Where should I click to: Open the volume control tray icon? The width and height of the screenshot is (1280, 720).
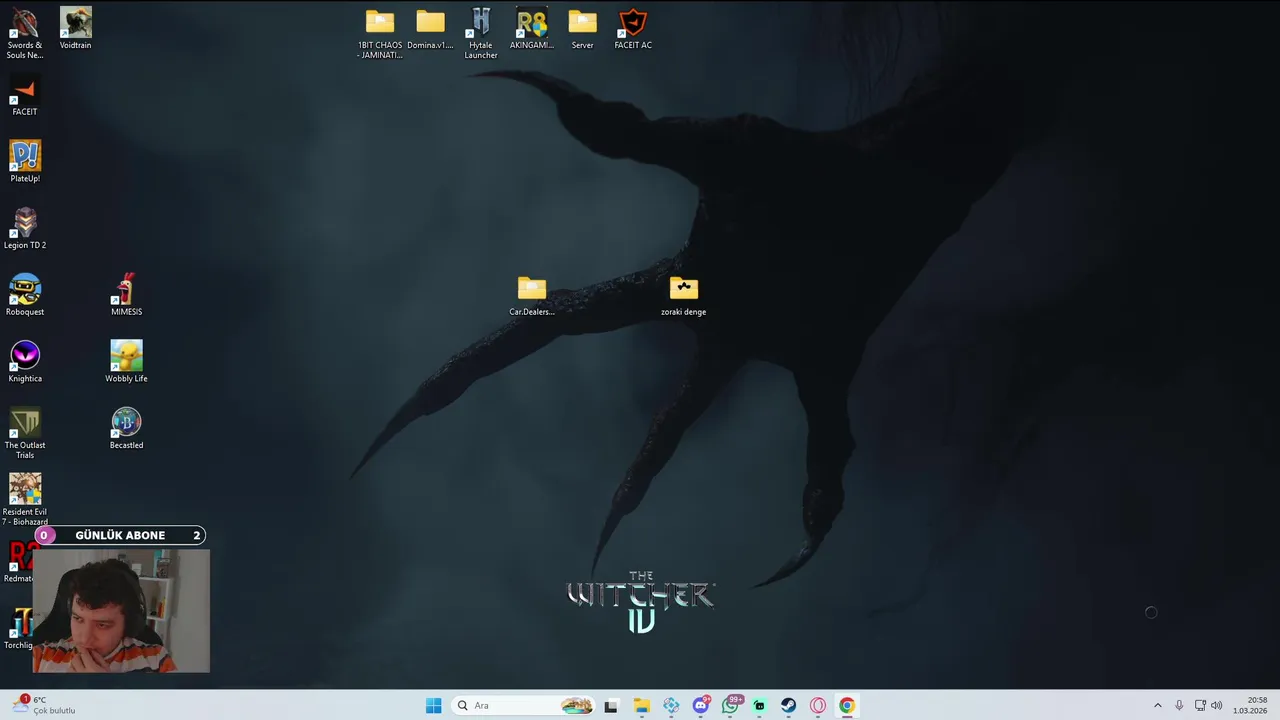[x=1217, y=706]
